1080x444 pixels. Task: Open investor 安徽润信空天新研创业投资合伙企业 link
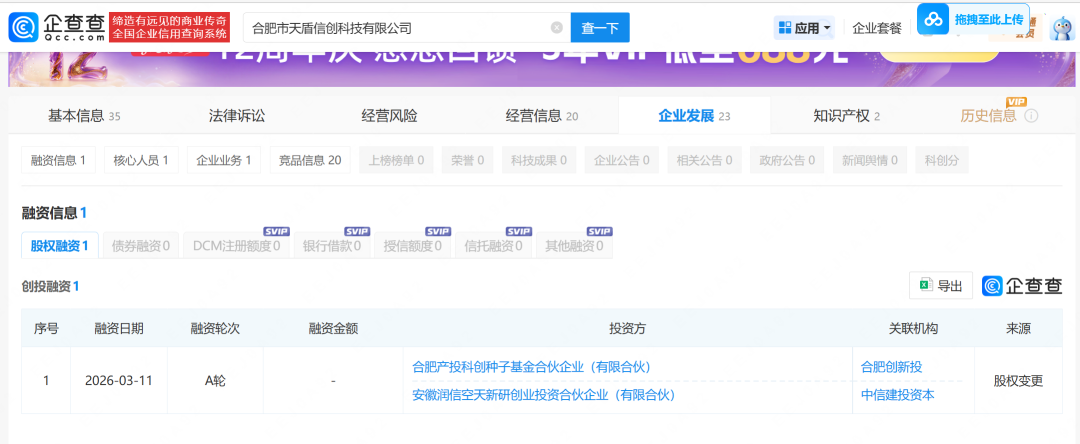pyautogui.click(x=543, y=395)
